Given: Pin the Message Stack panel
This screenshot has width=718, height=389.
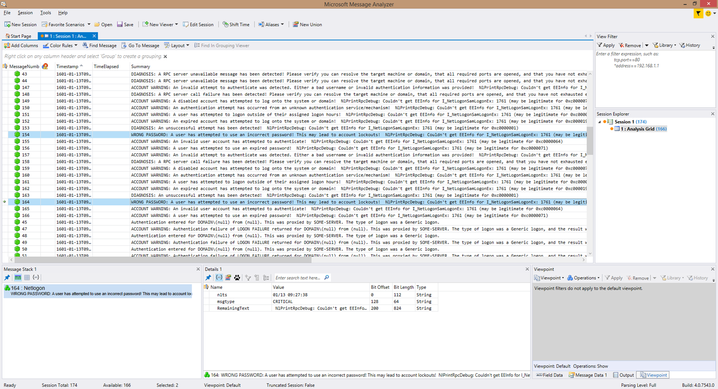Looking at the screenshot, I should (x=7, y=277).
